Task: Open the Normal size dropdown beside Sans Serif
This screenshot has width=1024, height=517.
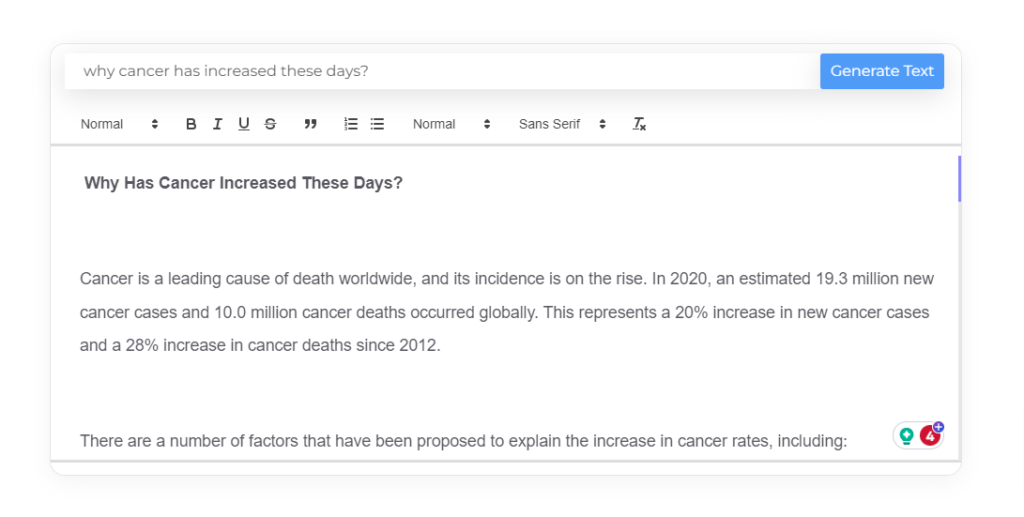Action: tap(451, 124)
